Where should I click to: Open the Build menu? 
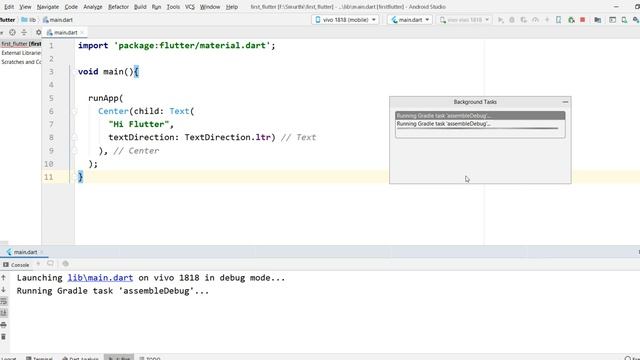coord(140,7)
